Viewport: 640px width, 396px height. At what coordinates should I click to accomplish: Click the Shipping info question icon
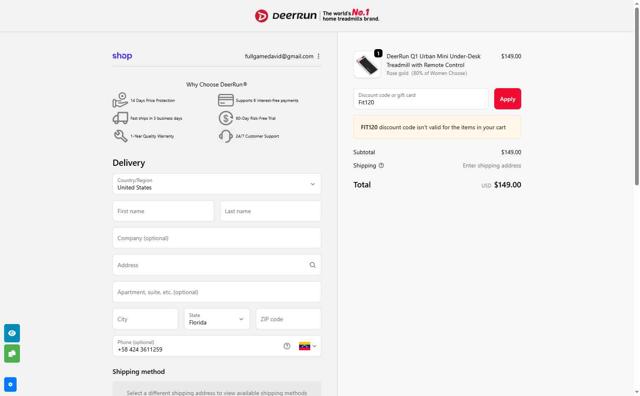381,165
